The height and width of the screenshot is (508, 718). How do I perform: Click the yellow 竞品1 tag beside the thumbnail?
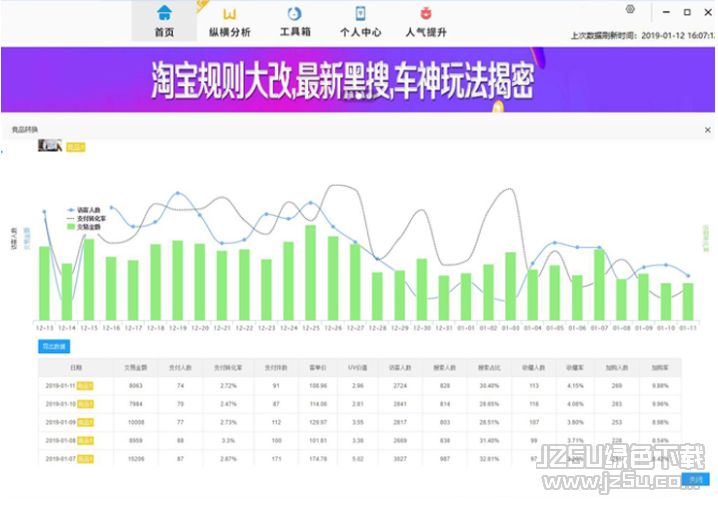(x=76, y=147)
